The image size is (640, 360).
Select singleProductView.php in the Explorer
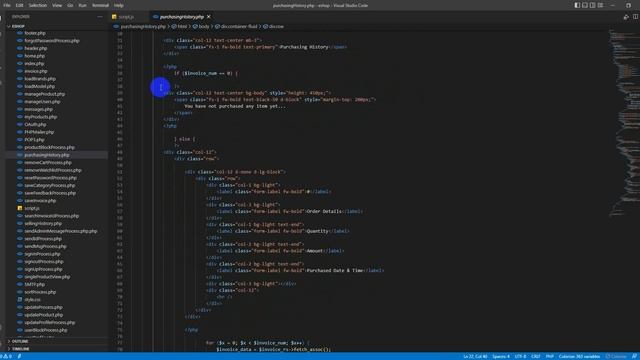[x=47, y=277]
